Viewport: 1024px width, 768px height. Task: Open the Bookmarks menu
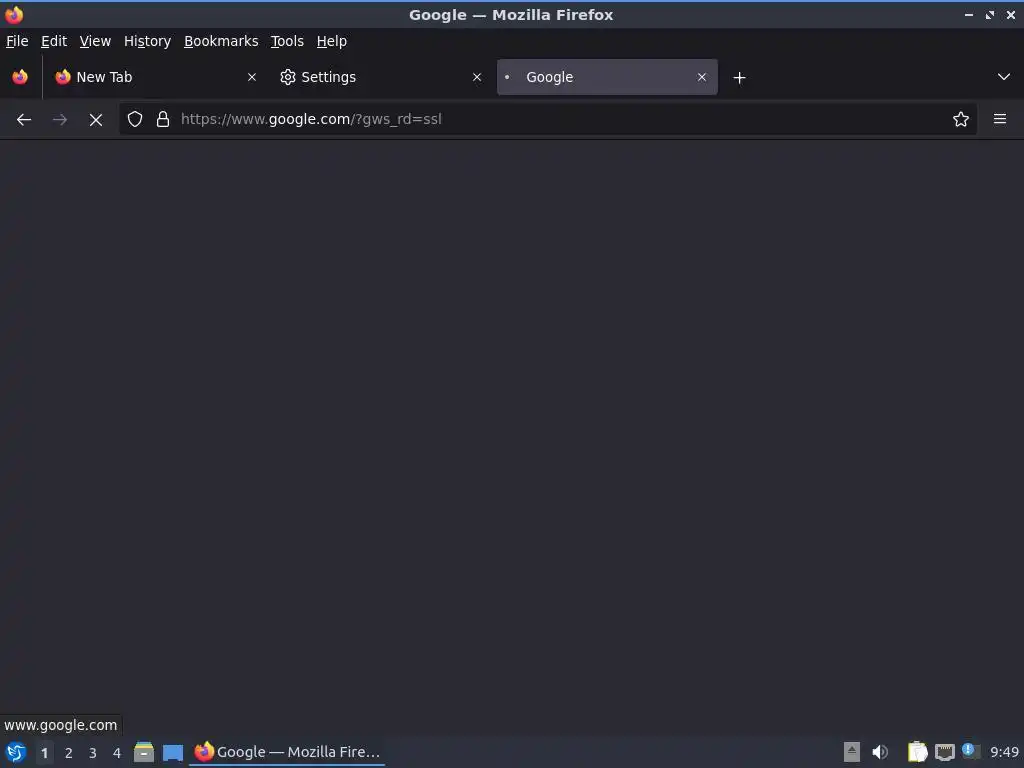coord(221,41)
